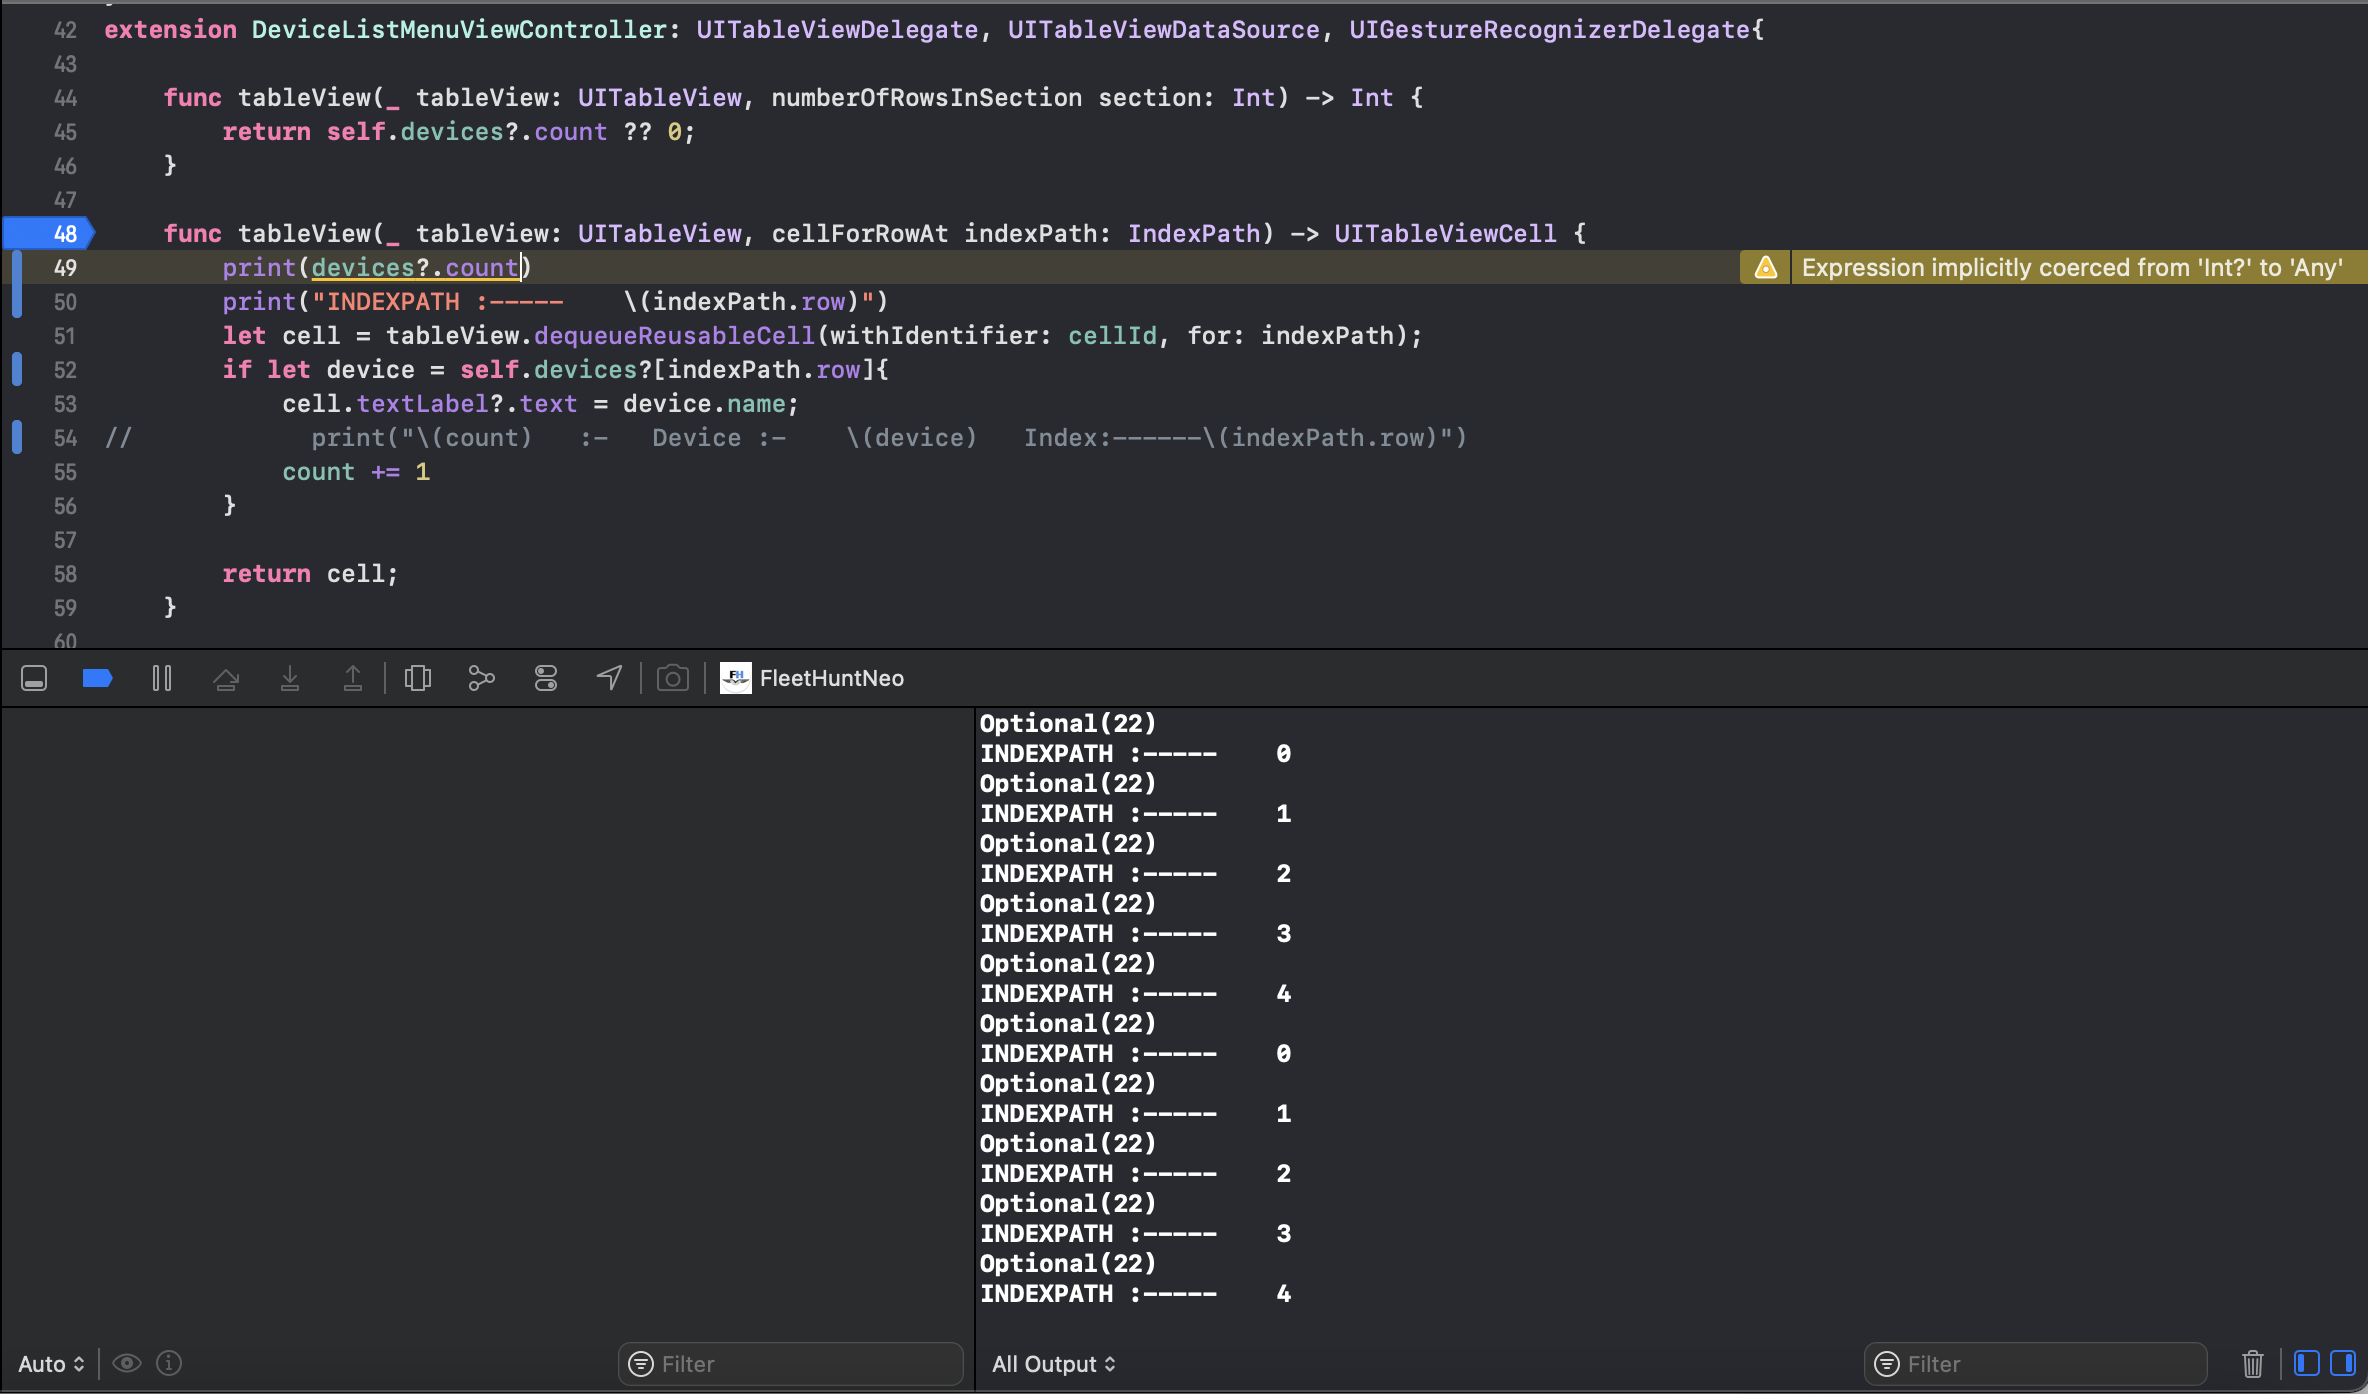Click the Step Over button
The image size is (2368, 1394).
(226, 678)
